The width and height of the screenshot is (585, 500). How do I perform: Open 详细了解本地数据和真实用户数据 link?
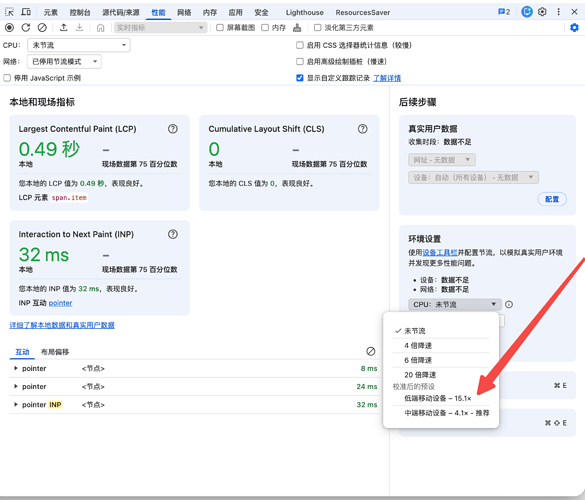[x=62, y=325]
